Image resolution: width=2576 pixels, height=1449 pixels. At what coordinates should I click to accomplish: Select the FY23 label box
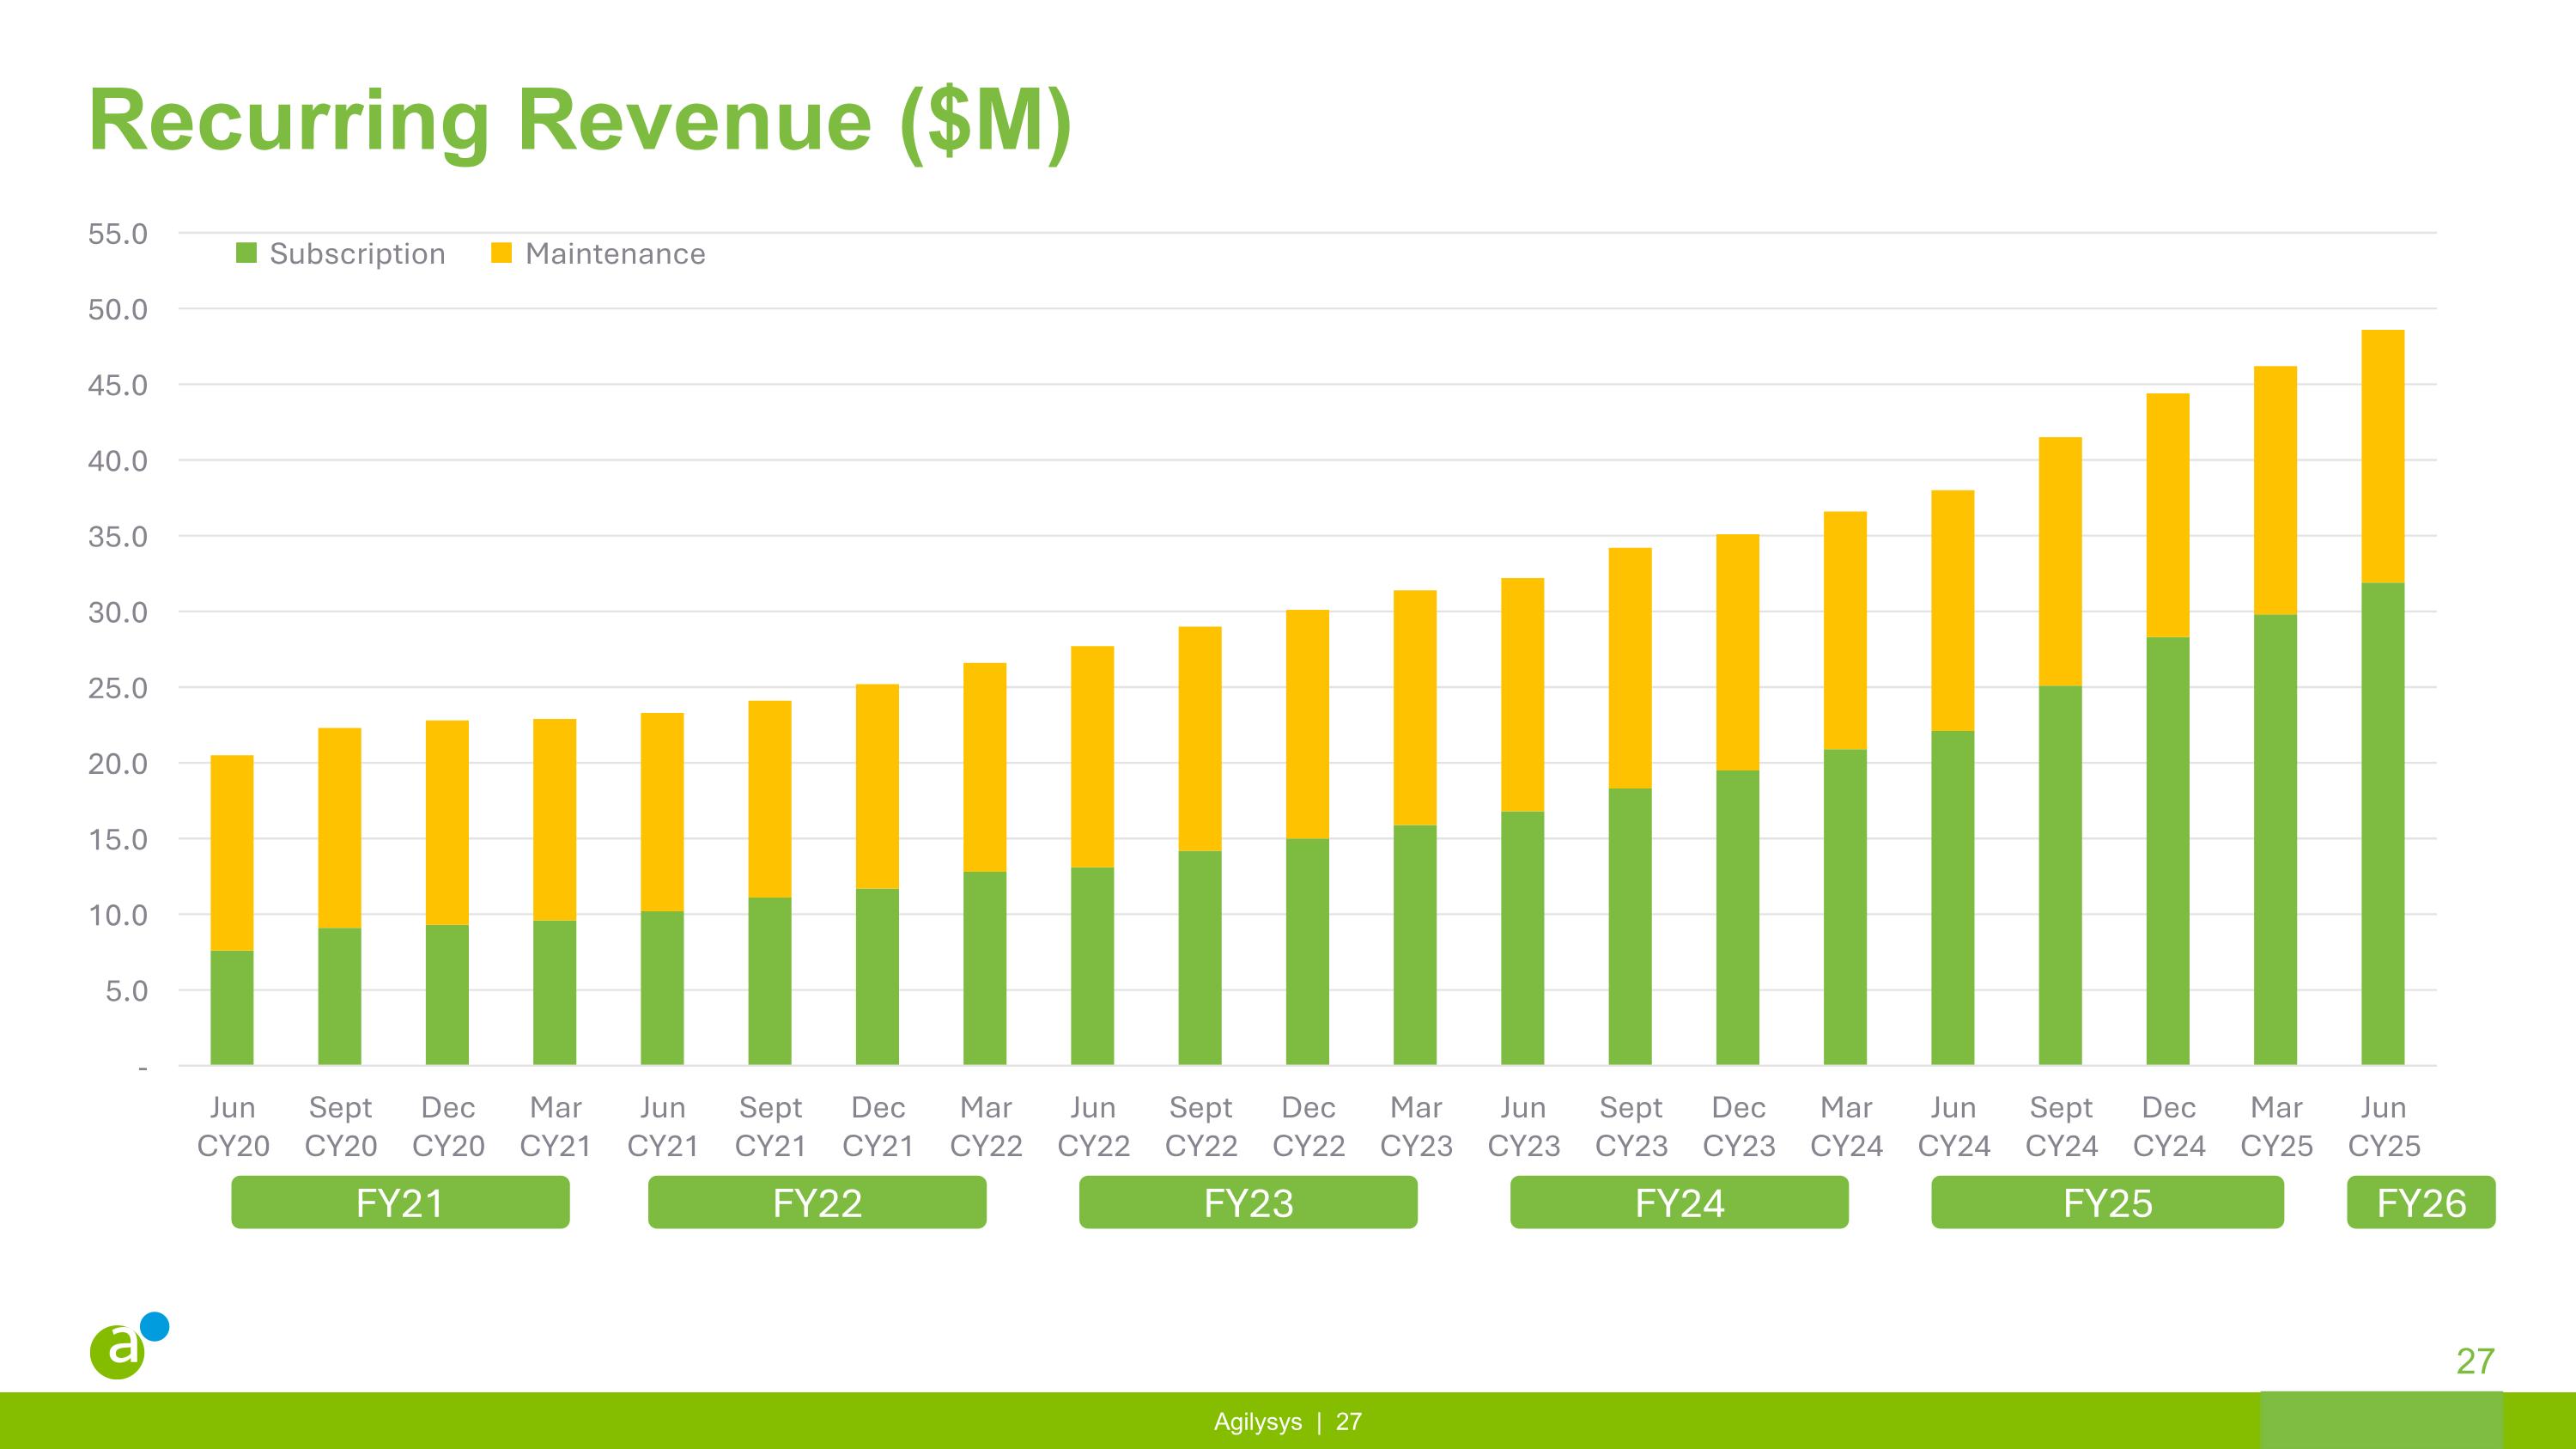tap(1248, 1202)
